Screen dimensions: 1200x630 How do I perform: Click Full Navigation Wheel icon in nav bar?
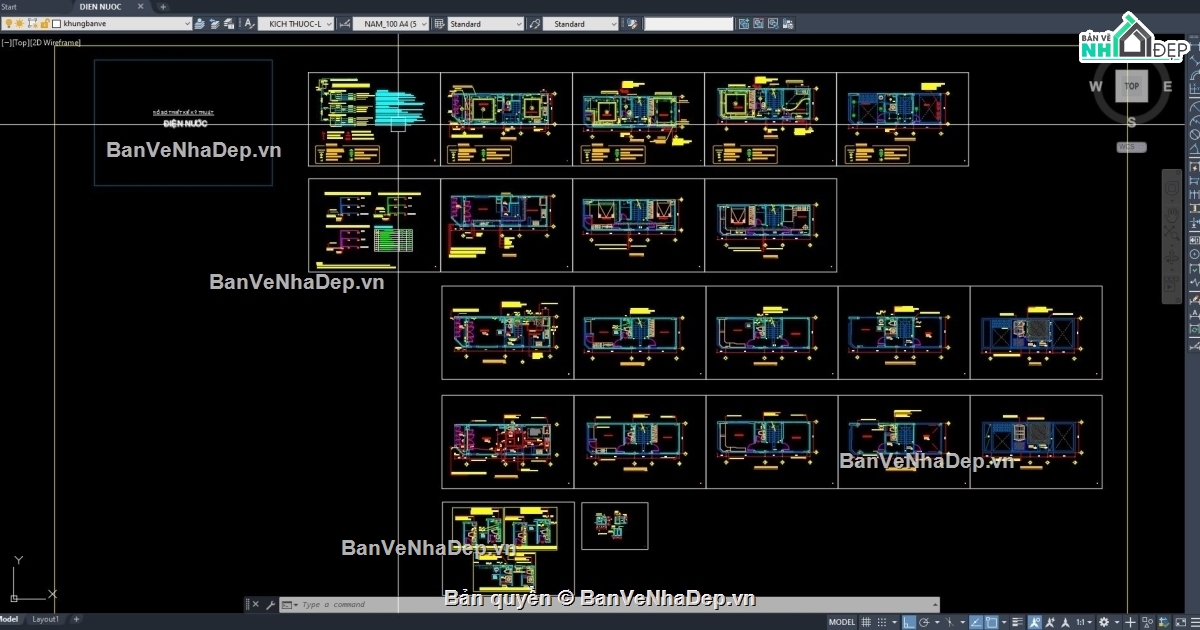click(x=1171, y=188)
